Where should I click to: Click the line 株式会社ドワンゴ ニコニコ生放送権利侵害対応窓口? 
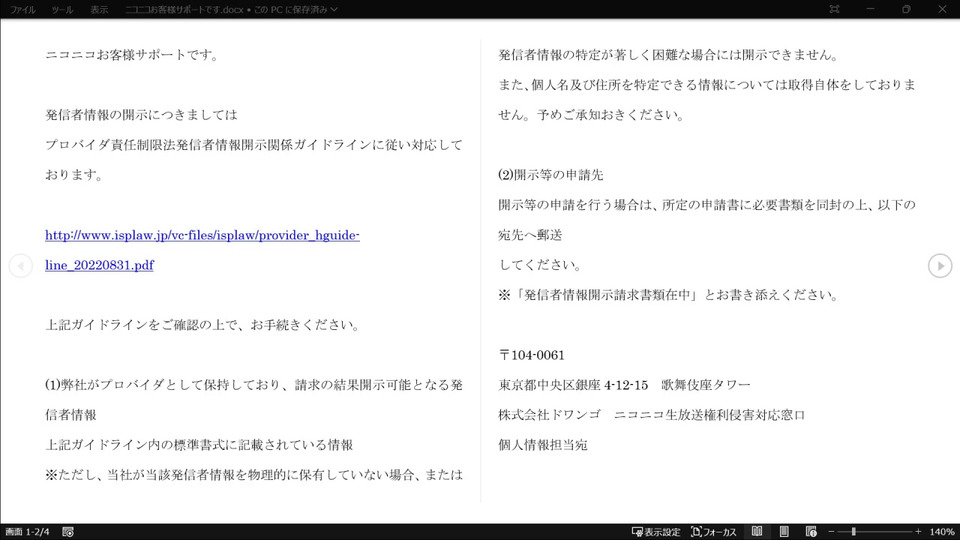(651, 415)
